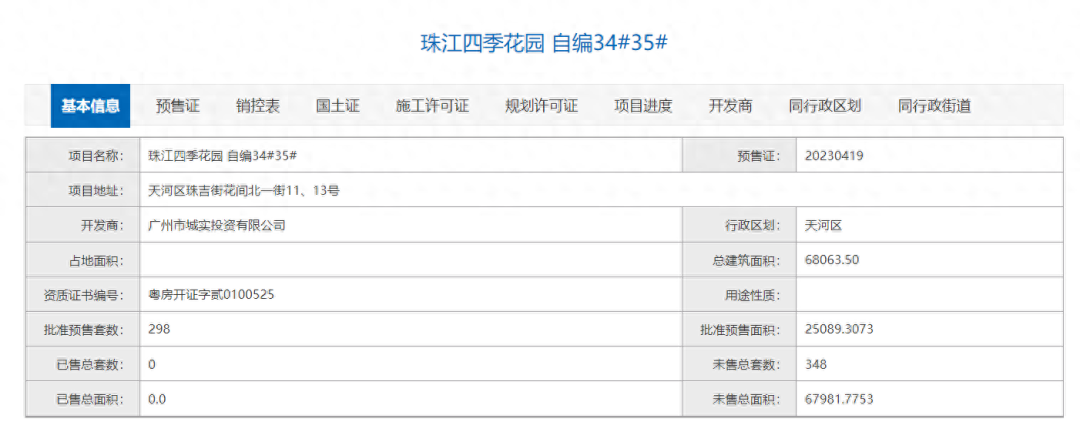The width and height of the screenshot is (1080, 422).
Task: Click the 批准预售套数 label cell
Action: coord(83,330)
